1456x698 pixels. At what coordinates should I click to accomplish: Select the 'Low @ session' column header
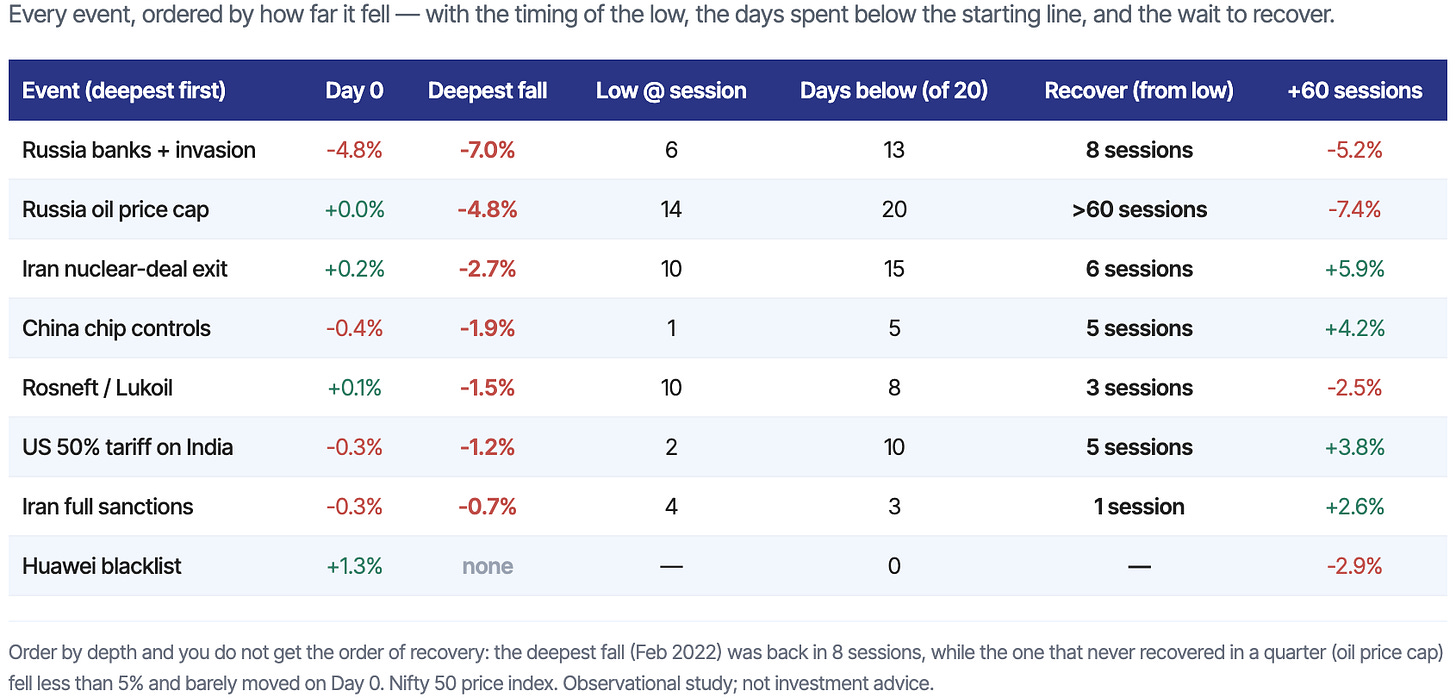pyautogui.click(x=671, y=91)
